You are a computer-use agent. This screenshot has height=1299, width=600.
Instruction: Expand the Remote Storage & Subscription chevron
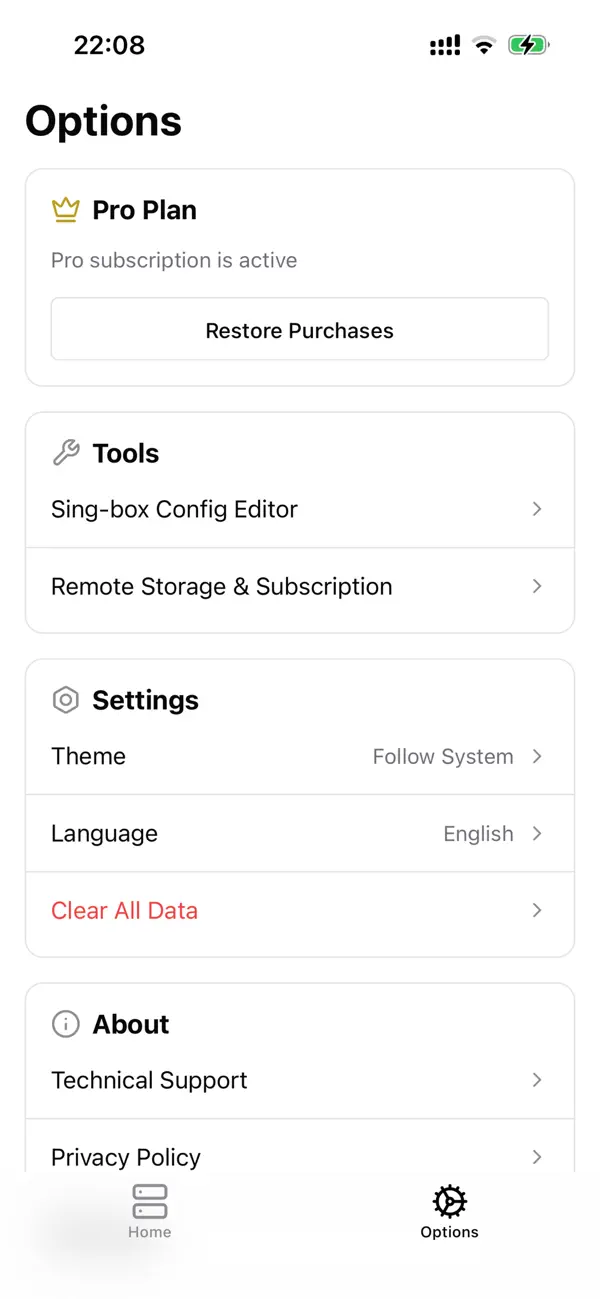(537, 586)
